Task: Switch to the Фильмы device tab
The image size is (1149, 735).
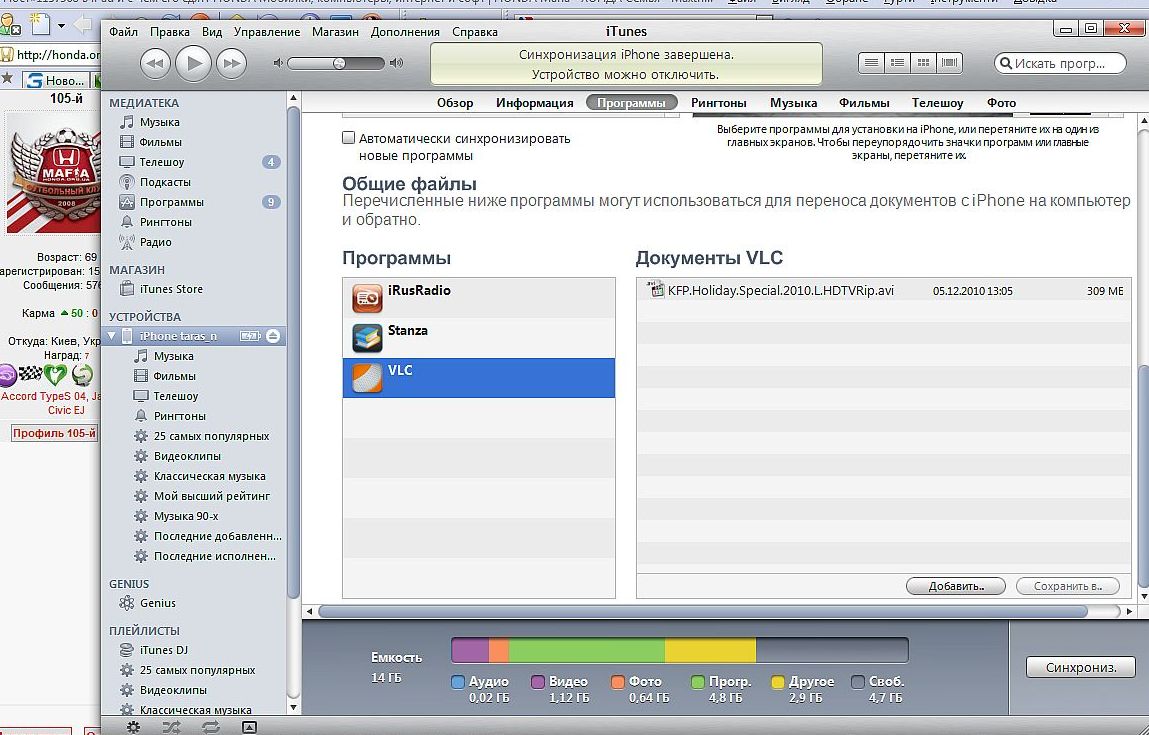Action: [x=864, y=103]
